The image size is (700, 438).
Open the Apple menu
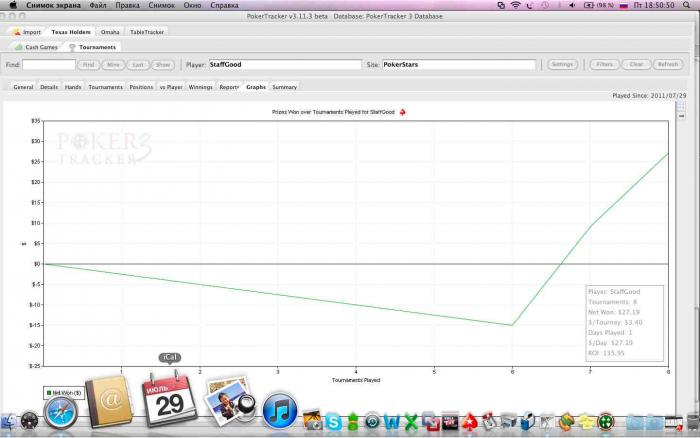click(x=13, y=5)
